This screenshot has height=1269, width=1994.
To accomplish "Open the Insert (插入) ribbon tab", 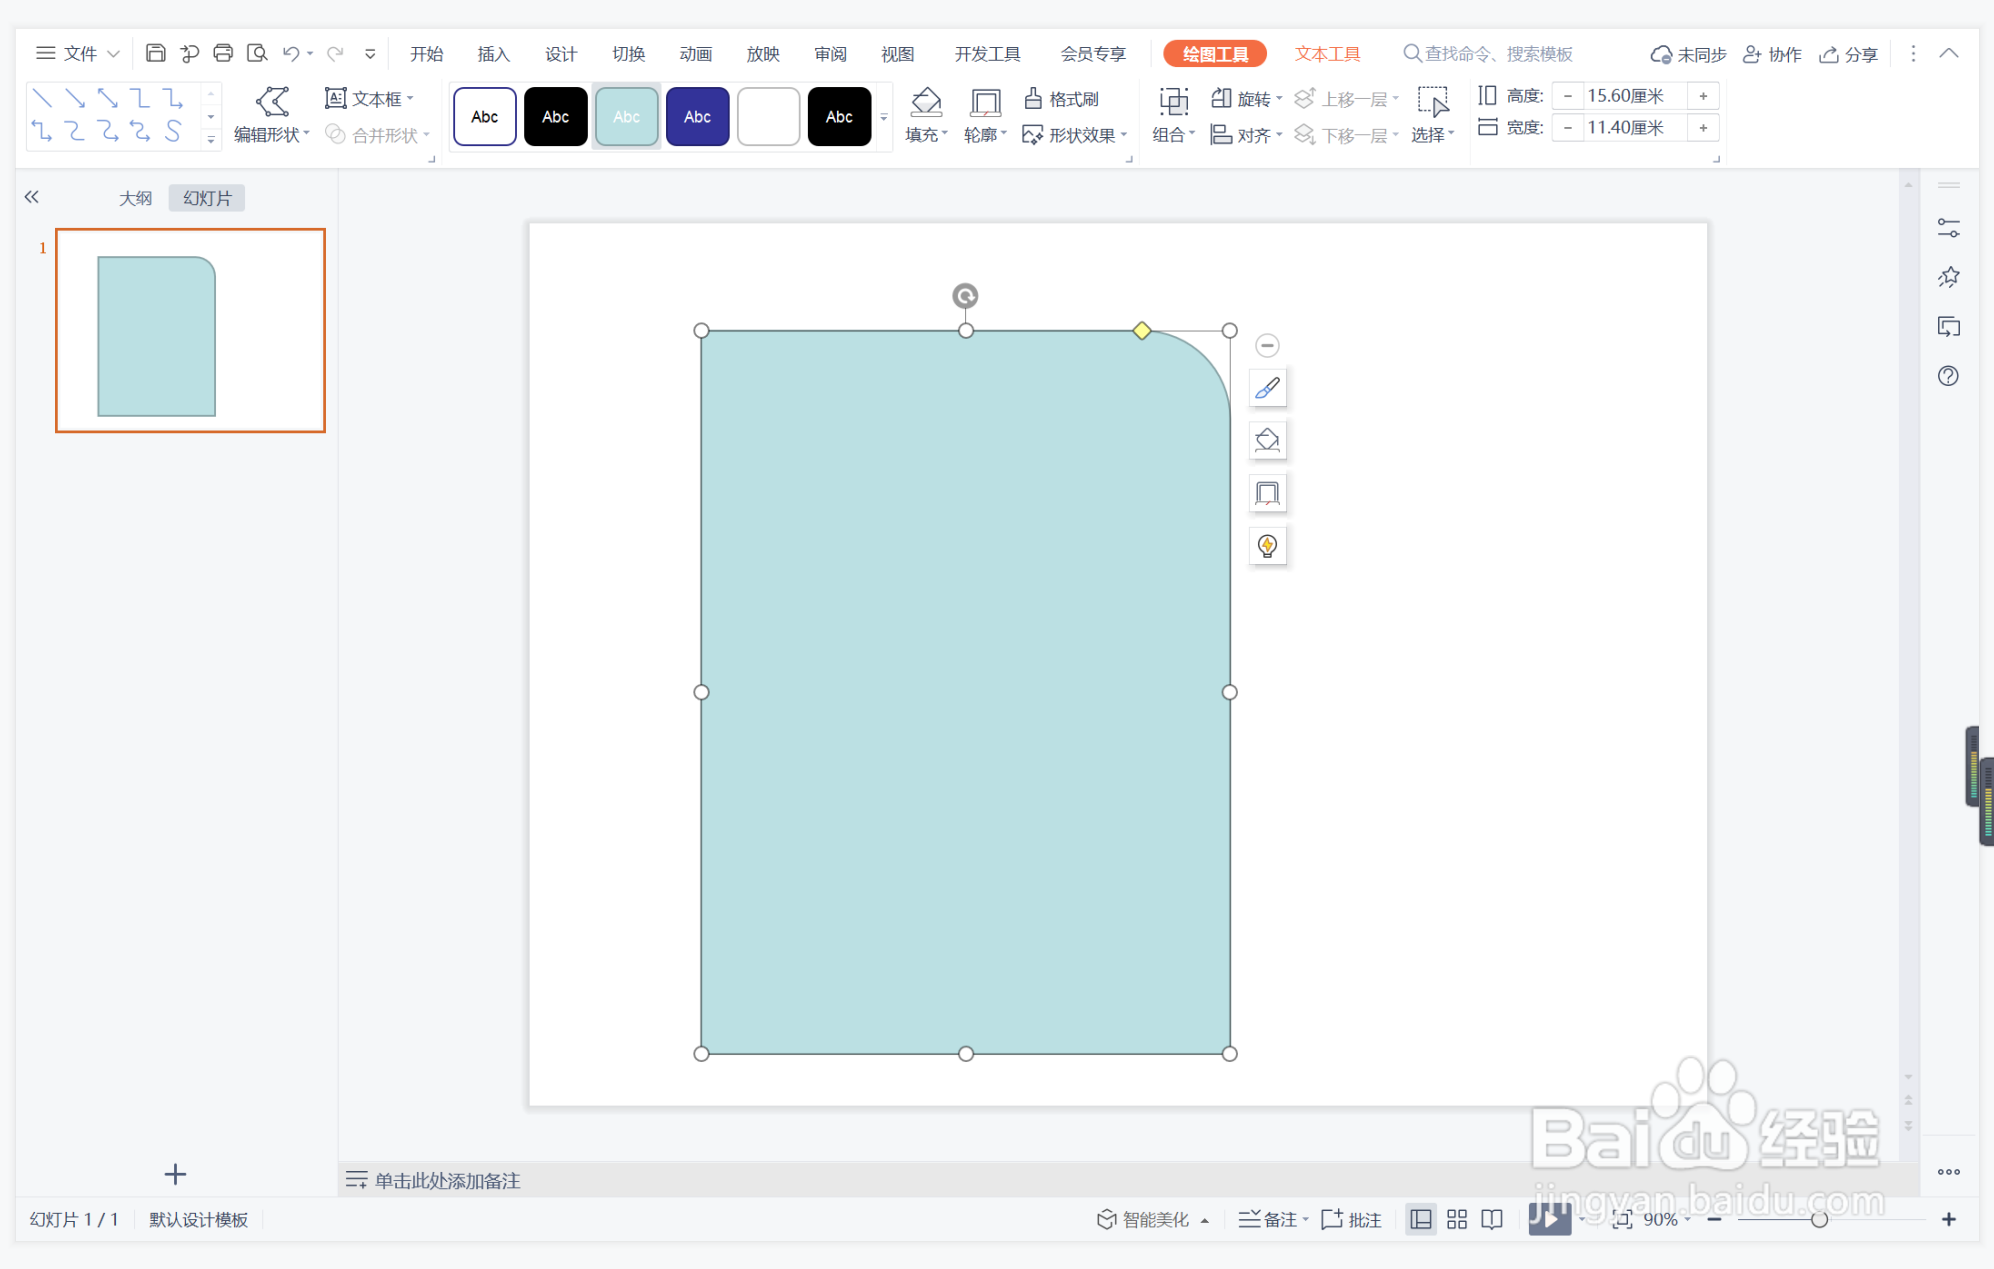I will 493,54.
